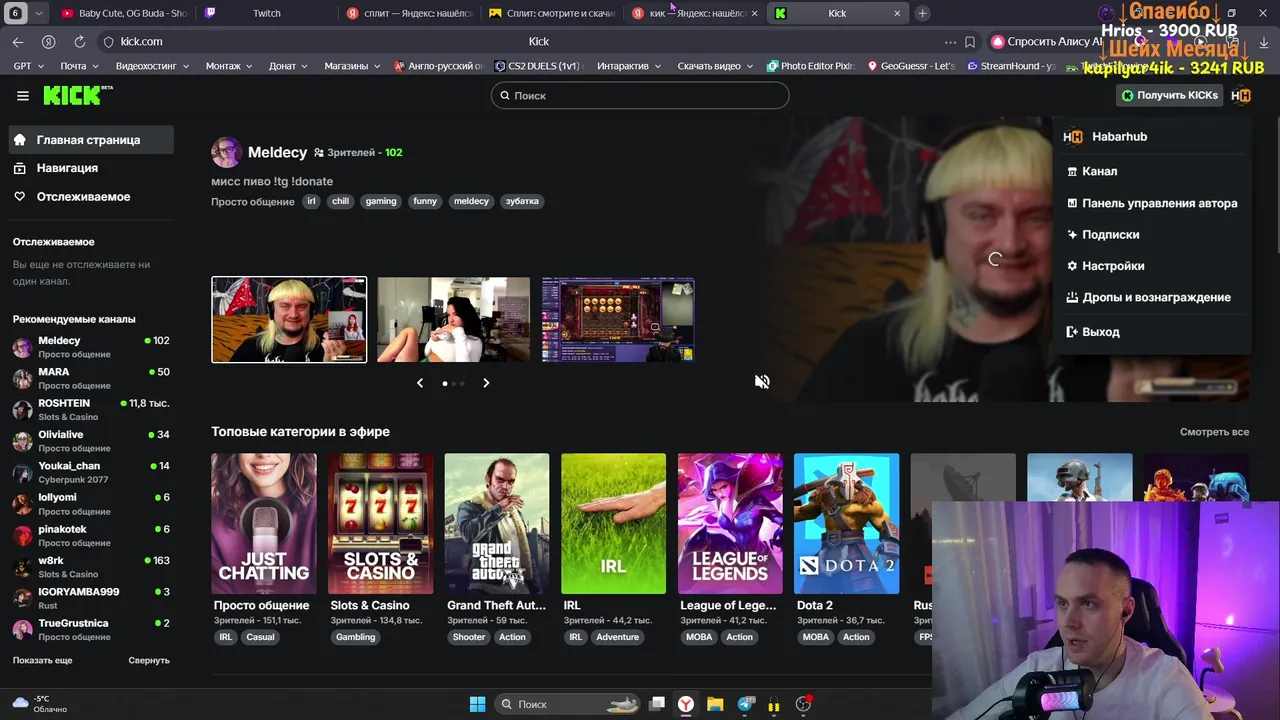Click the зубатка stream tag
1280x720 pixels.
click(x=522, y=201)
